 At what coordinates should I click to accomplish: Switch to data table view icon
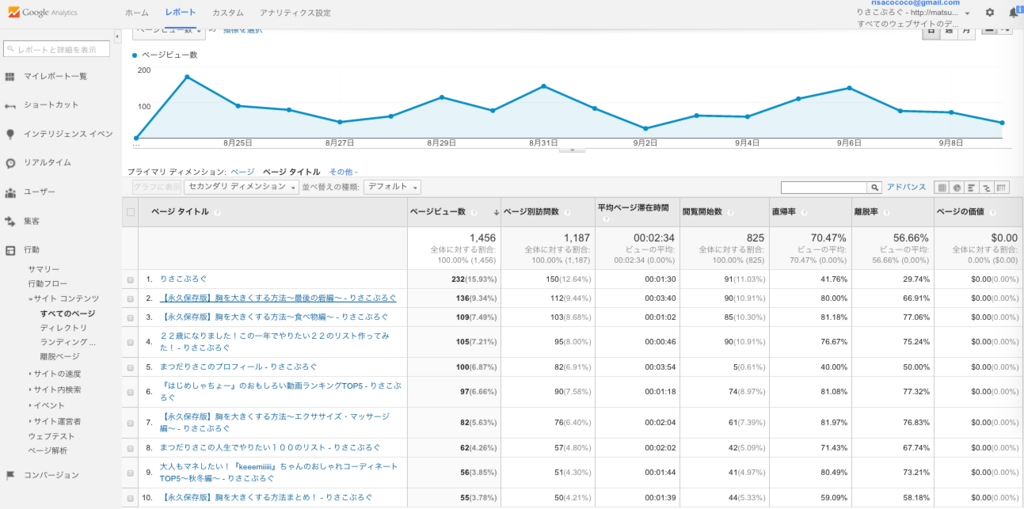click(942, 188)
